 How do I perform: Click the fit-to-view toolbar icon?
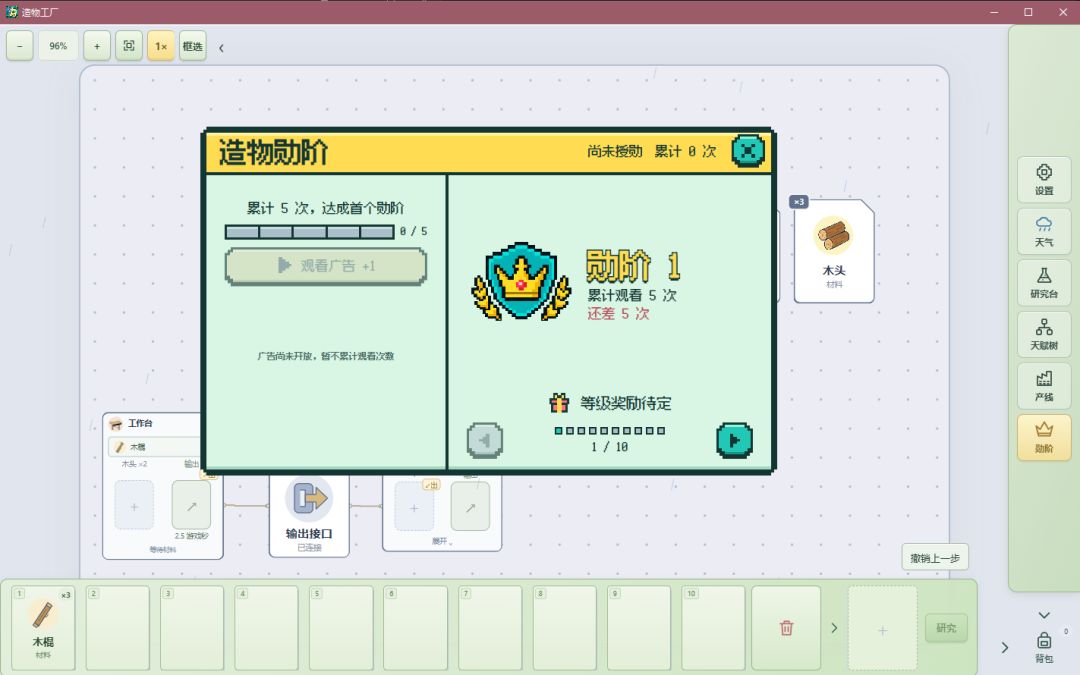pos(129,46)
